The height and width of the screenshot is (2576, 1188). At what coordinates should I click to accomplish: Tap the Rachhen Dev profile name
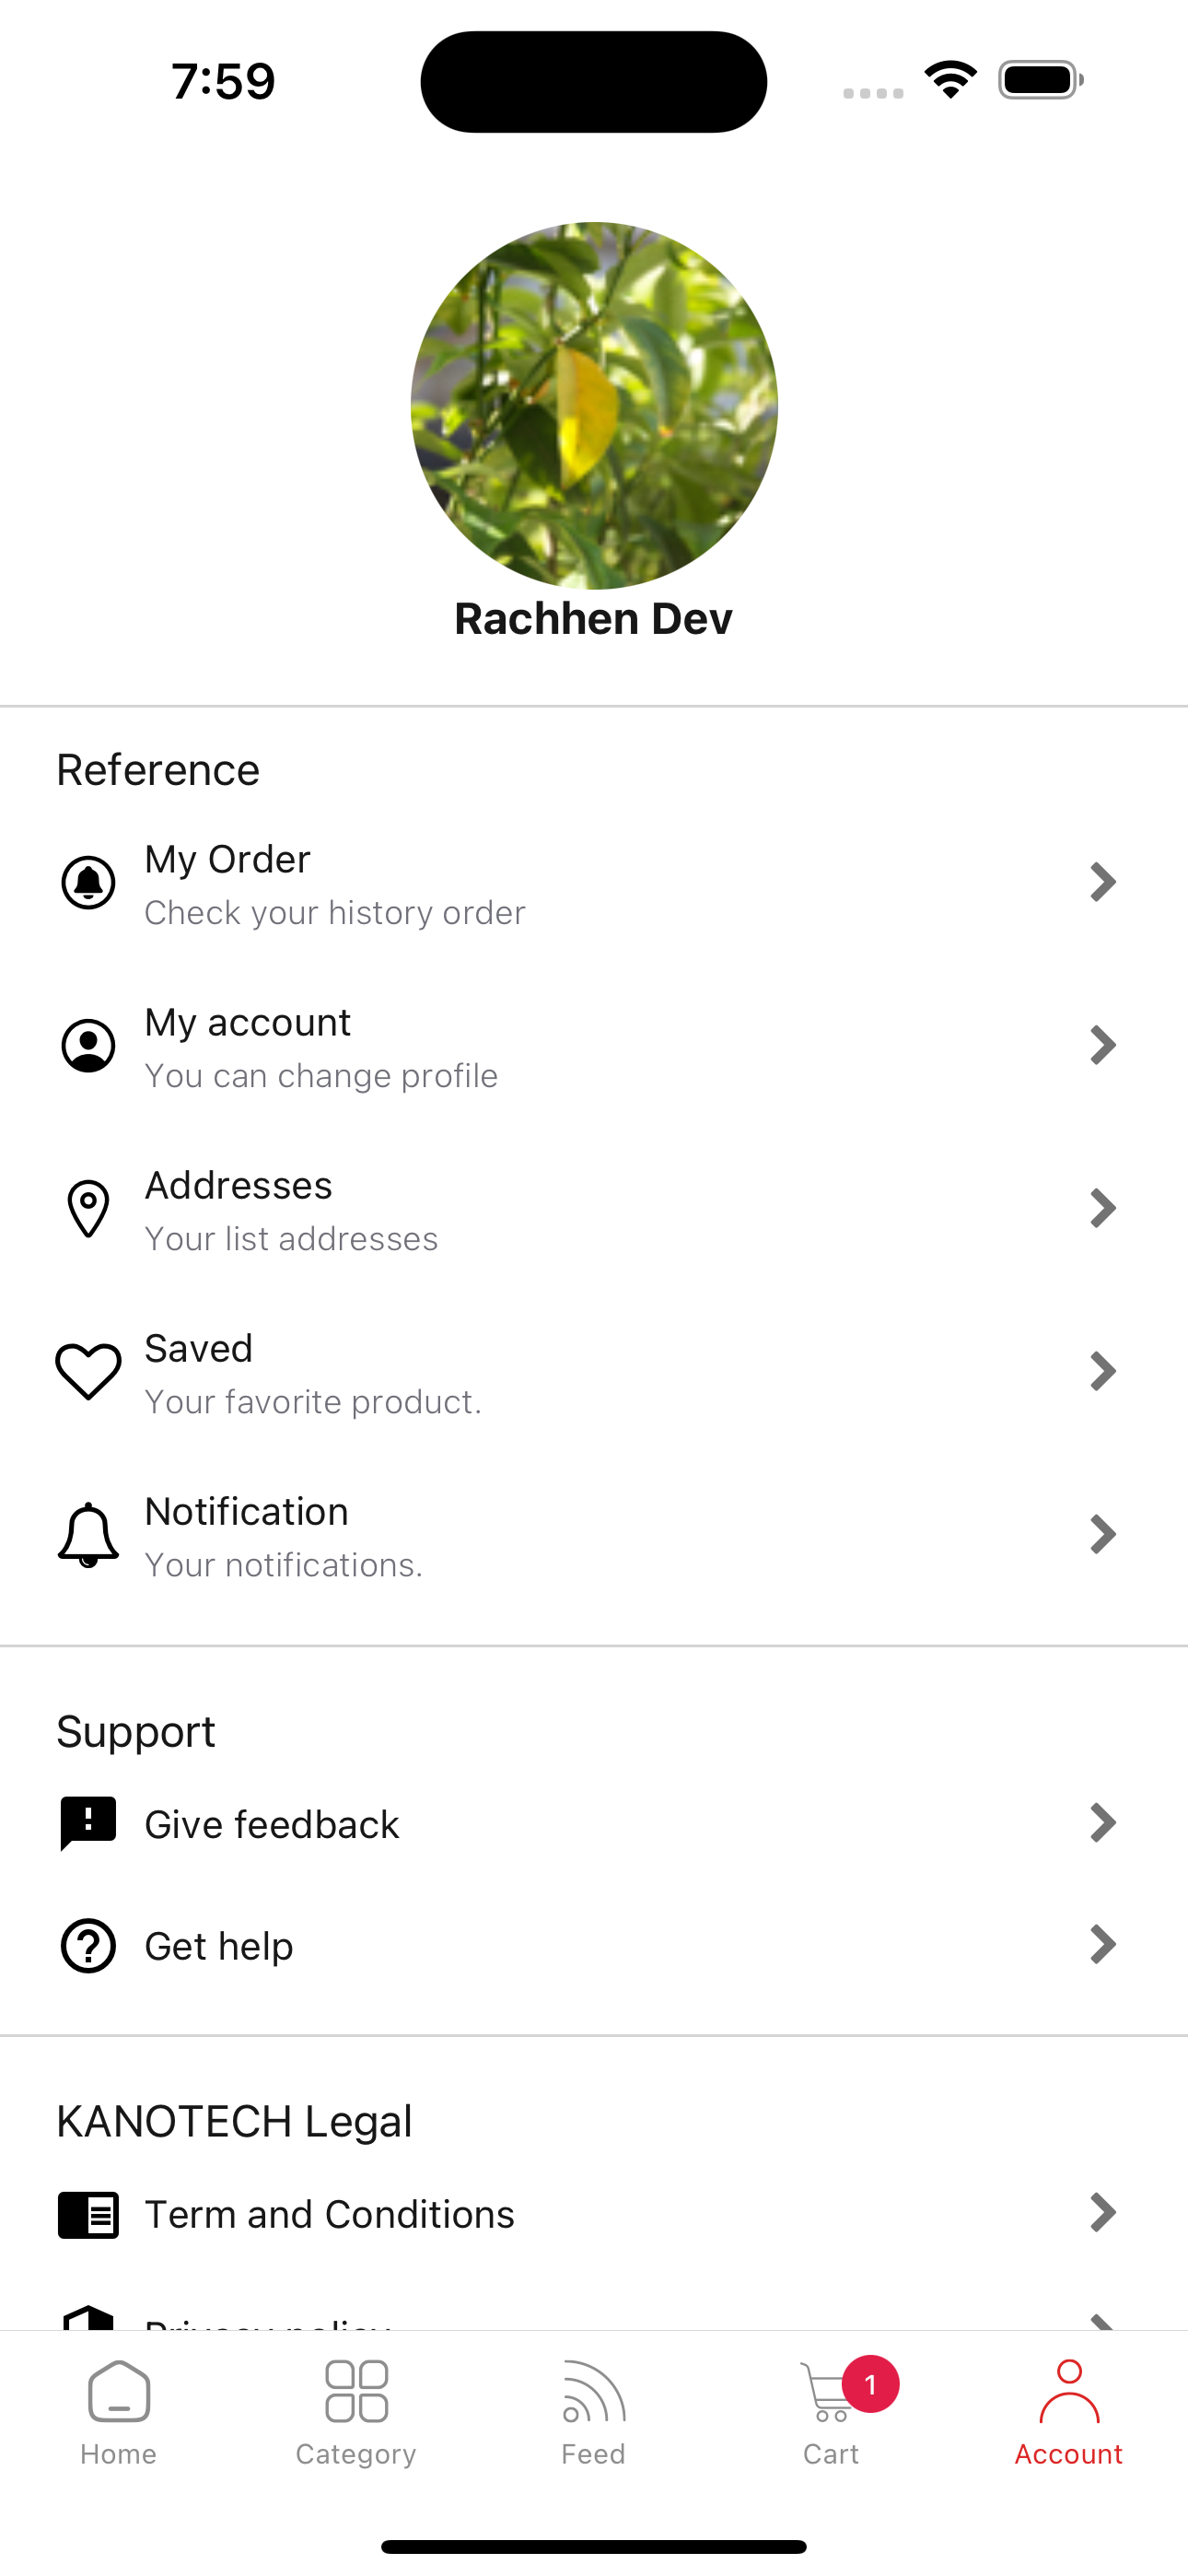click(x=594, y=619)
